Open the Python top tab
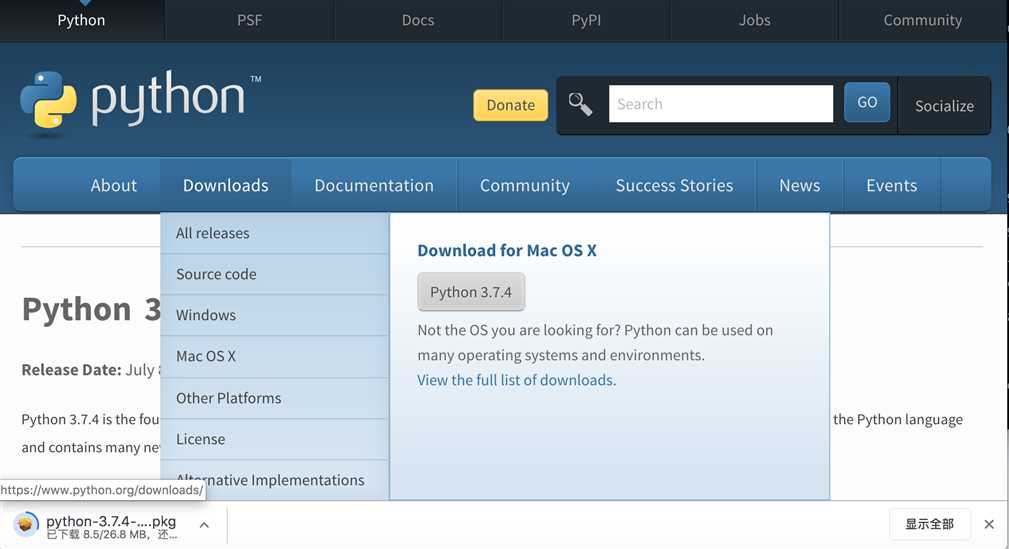 click(81, 21)
